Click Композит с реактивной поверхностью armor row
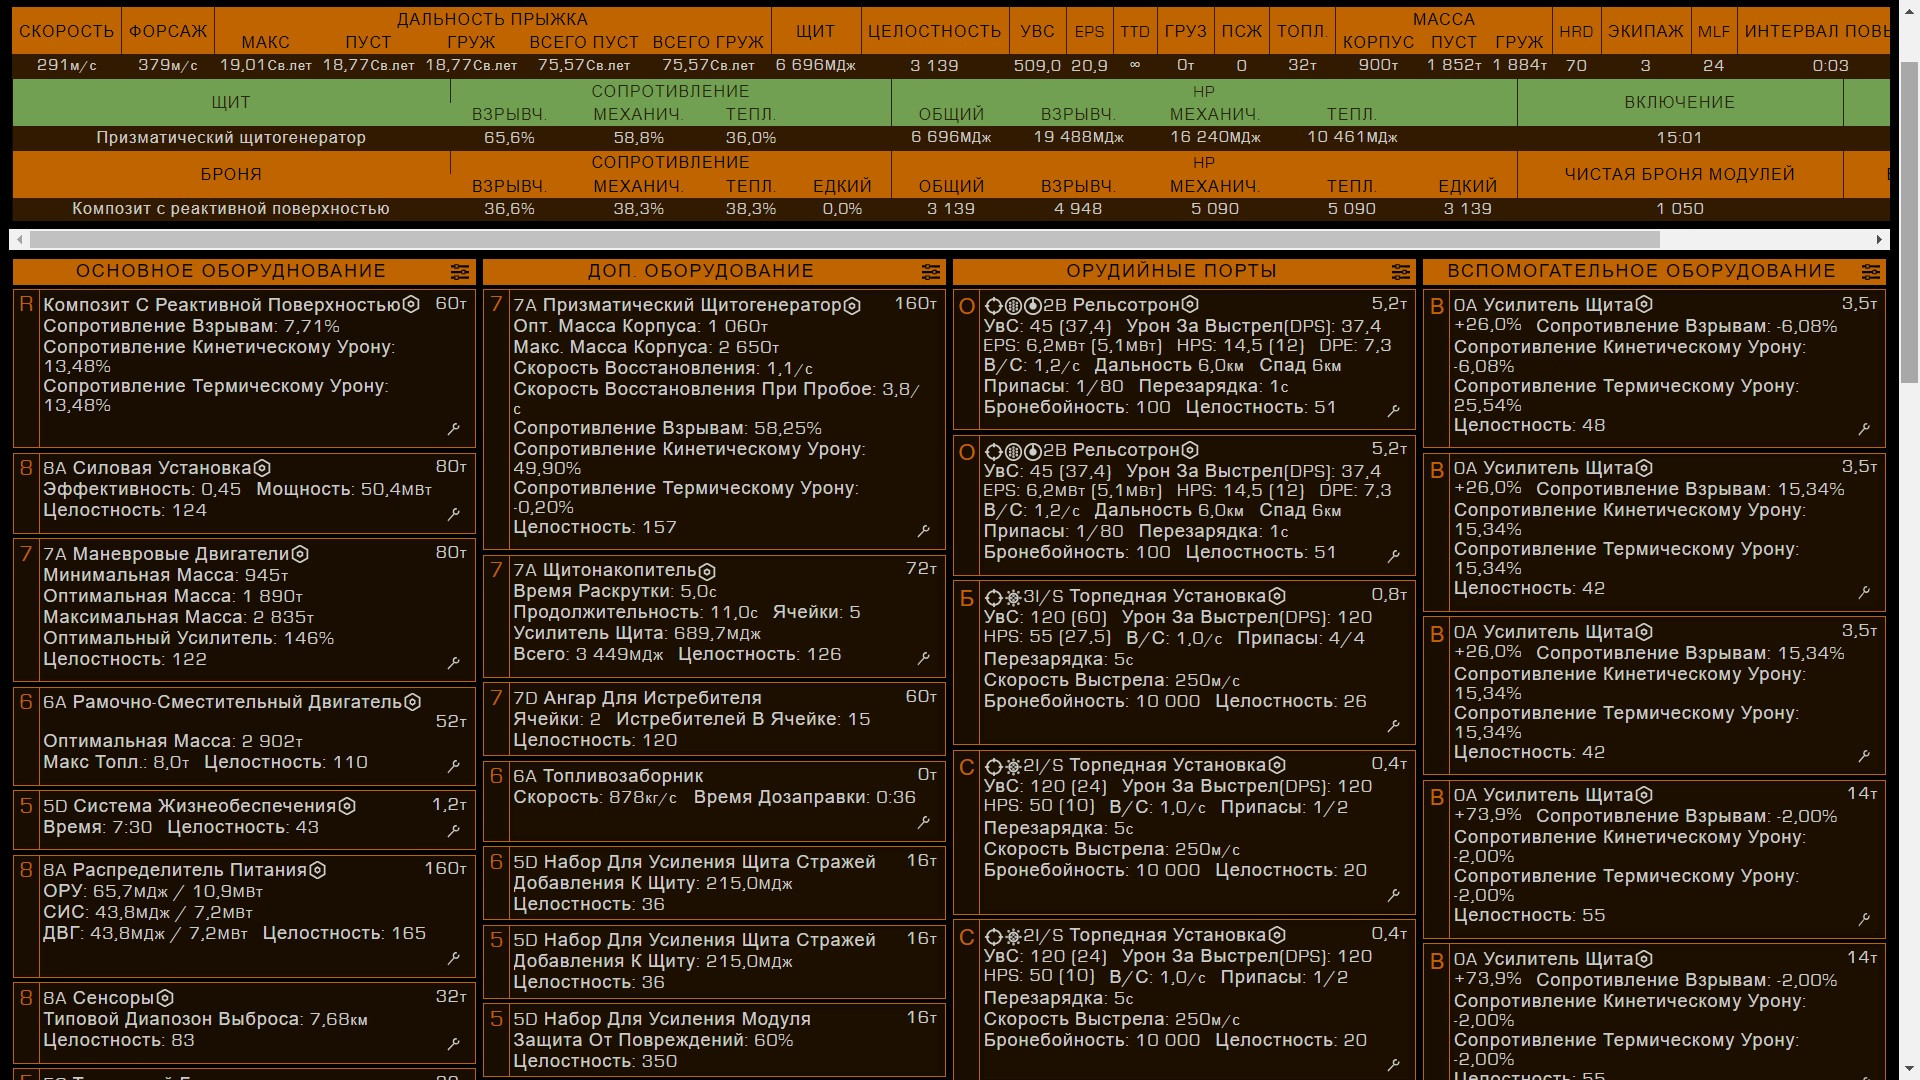The width and height of the screenshot is (1920, 1080). point(231,209)
